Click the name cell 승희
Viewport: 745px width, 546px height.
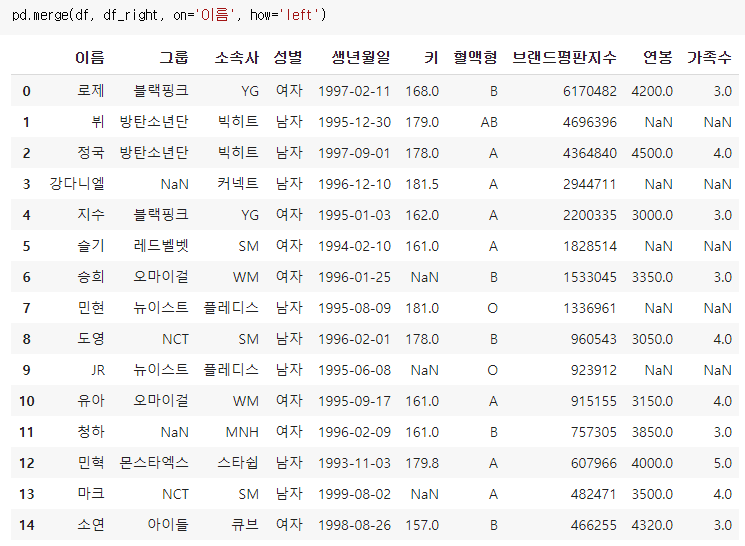pos(91,277)
